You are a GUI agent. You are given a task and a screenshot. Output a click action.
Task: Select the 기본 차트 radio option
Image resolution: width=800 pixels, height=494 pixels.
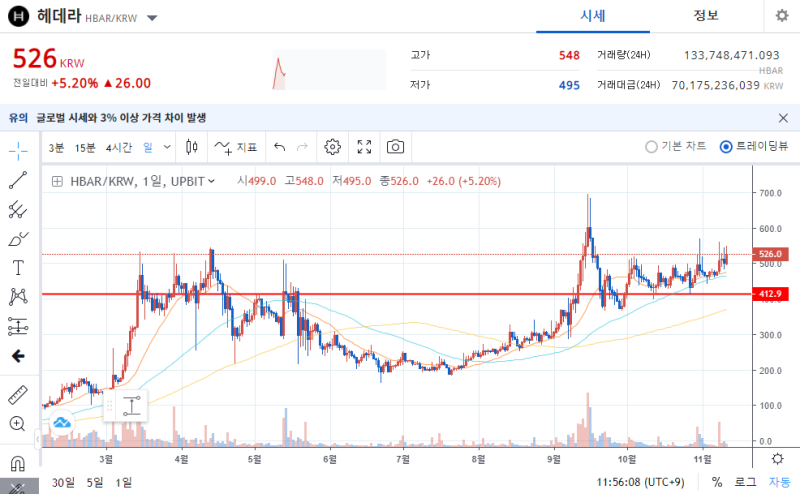point(676,146)
